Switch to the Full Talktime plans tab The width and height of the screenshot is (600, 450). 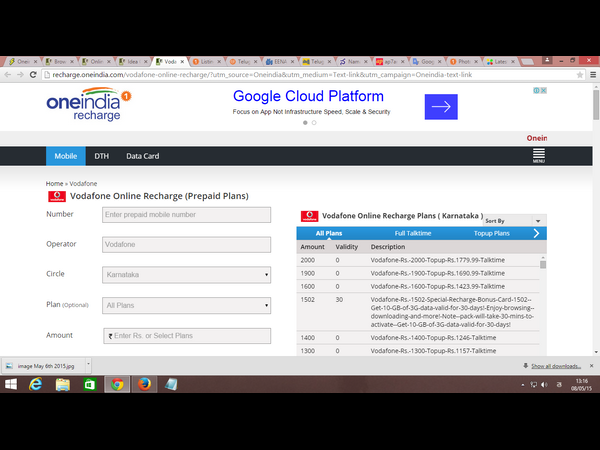pyautogui.click(x=412, y=233)
